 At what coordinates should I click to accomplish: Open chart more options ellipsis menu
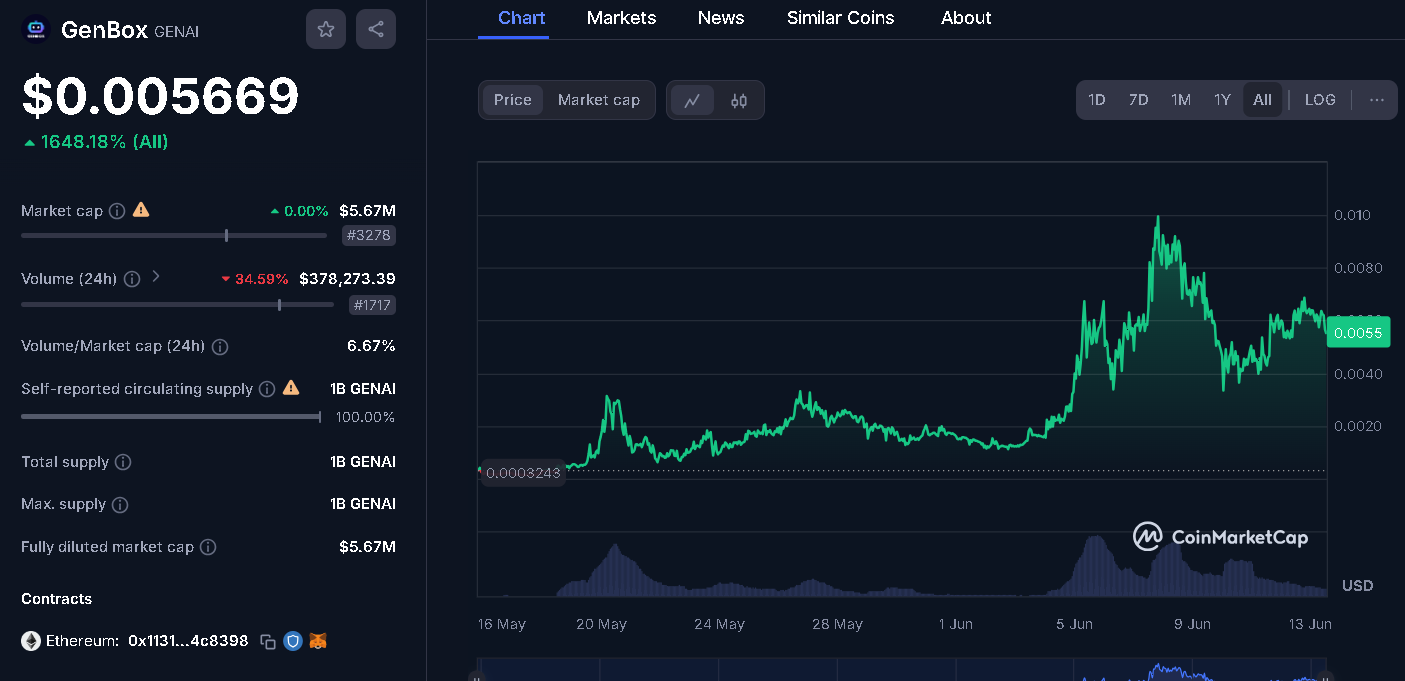(1377, 100)
